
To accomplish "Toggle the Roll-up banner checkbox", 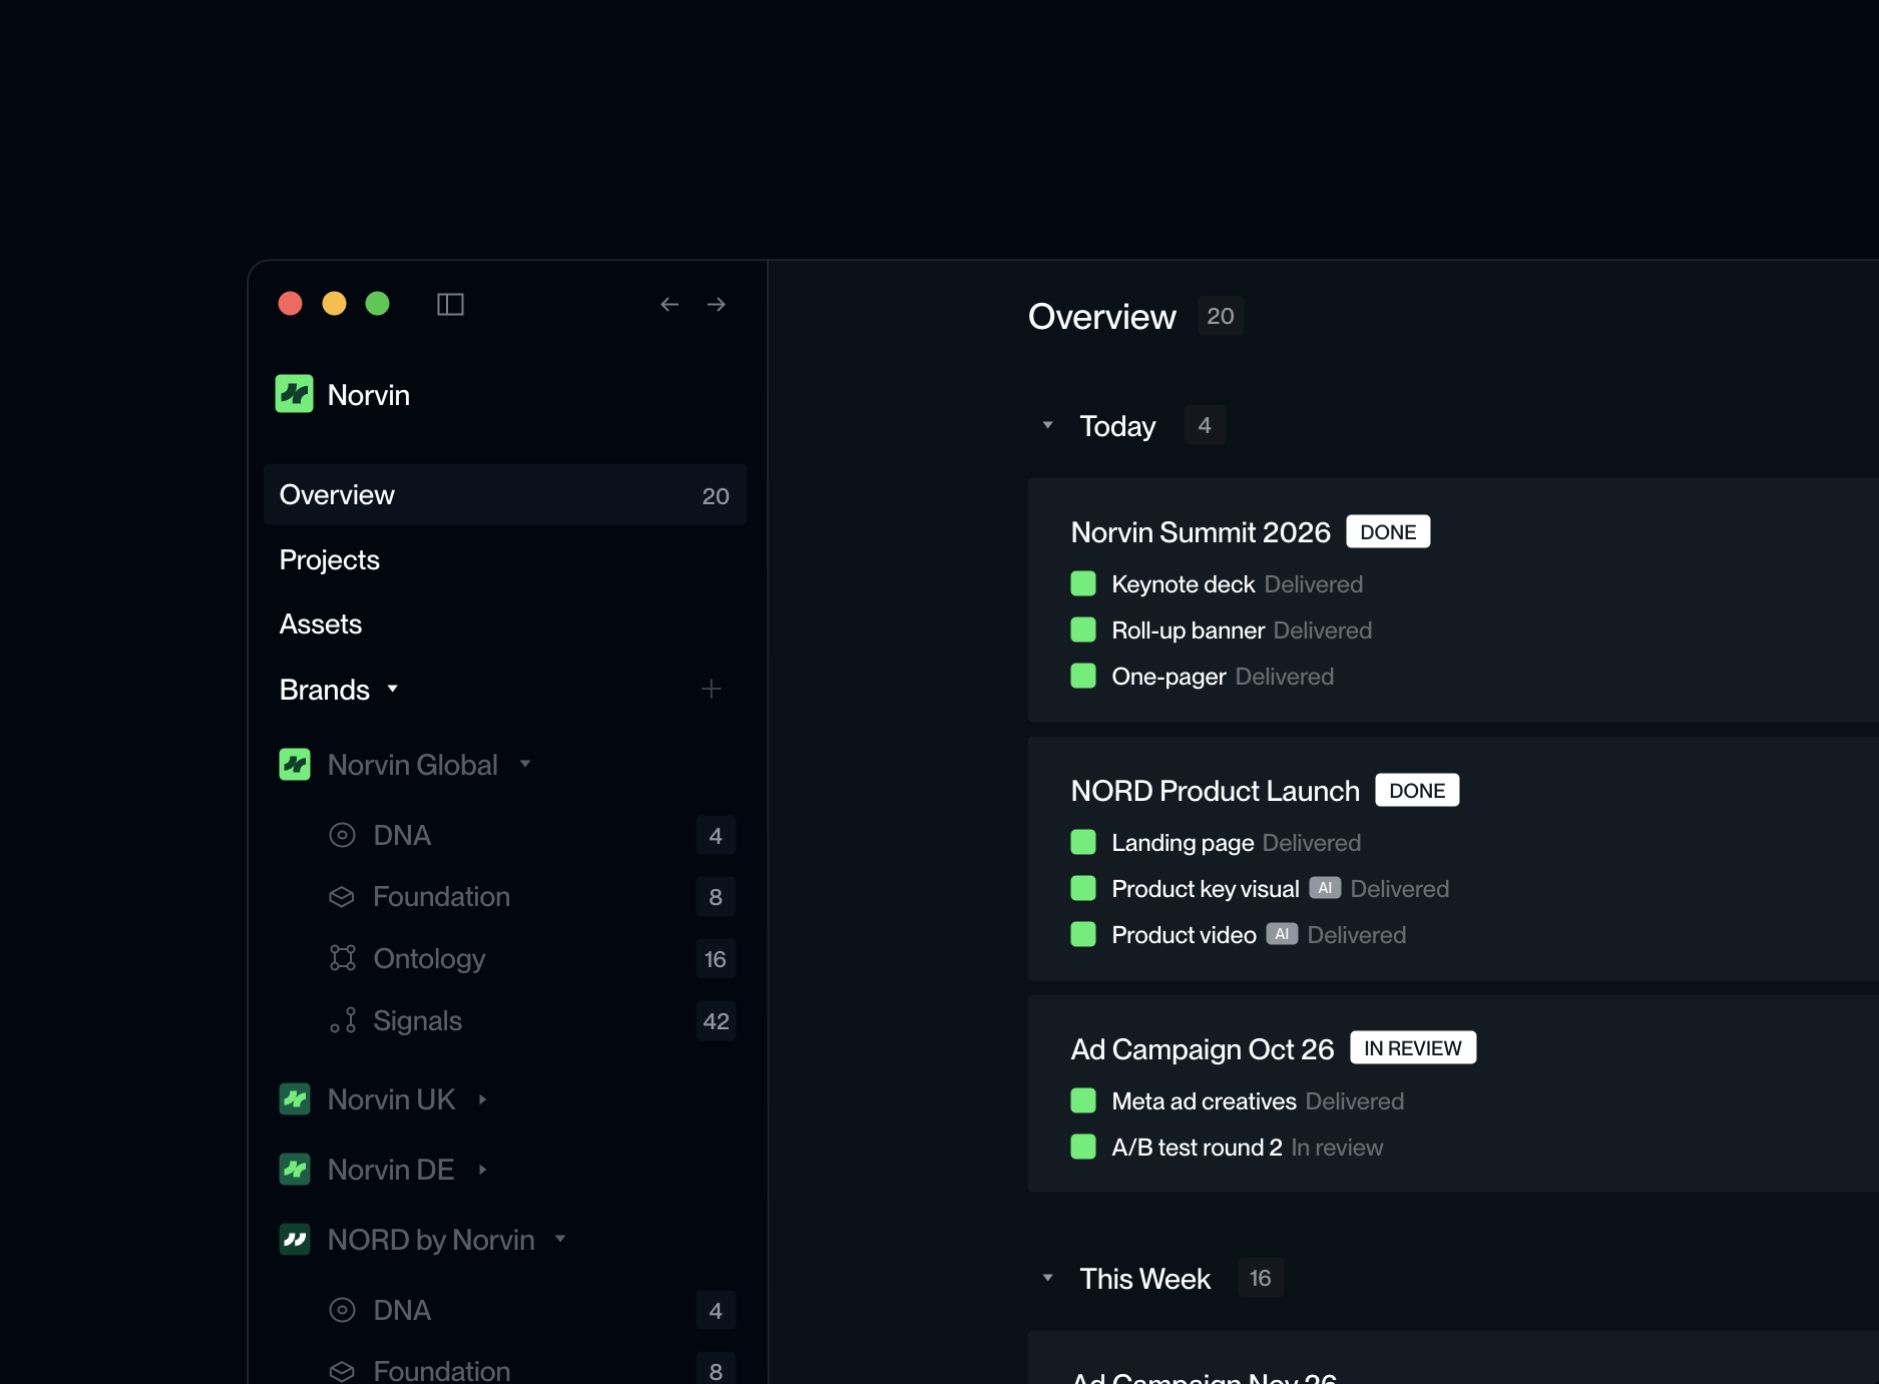I will pyautogui.click(x=1083, y=630).
